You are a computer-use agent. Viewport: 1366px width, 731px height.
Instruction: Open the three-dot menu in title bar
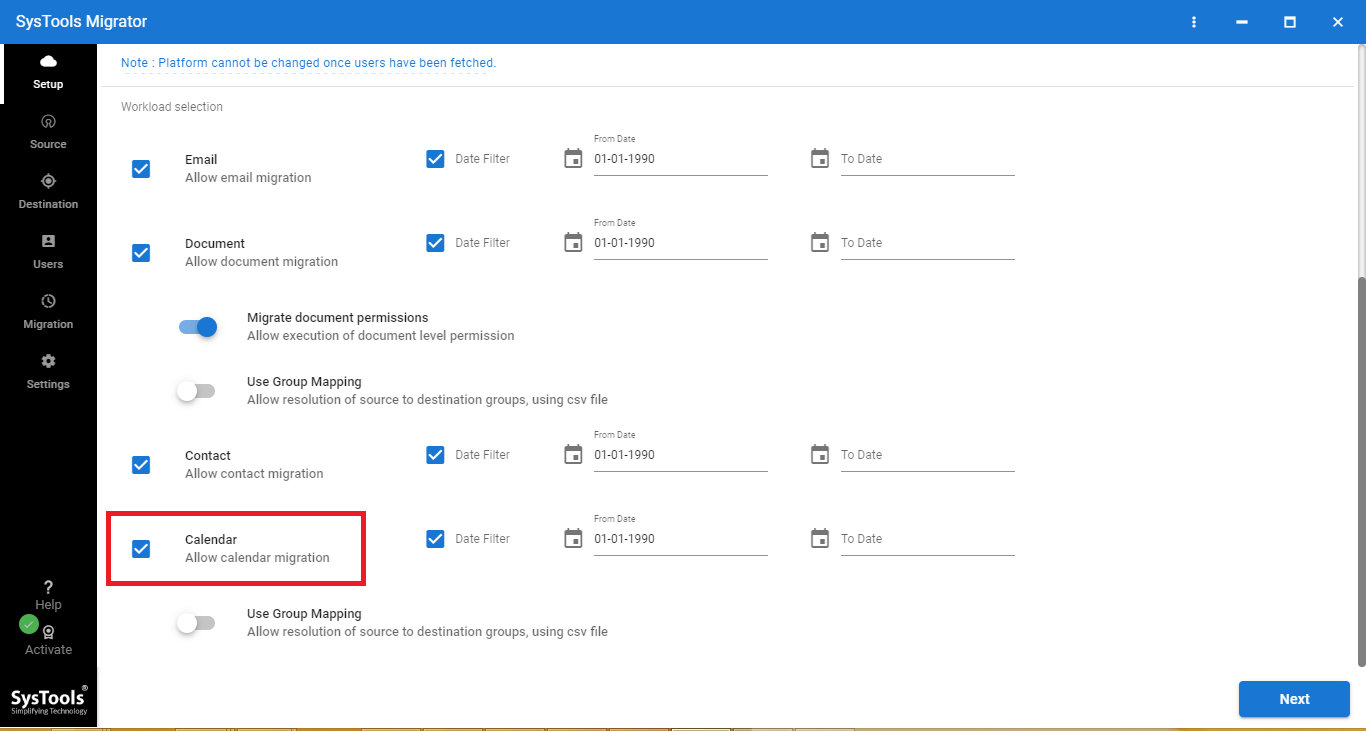pos(1194,22)
